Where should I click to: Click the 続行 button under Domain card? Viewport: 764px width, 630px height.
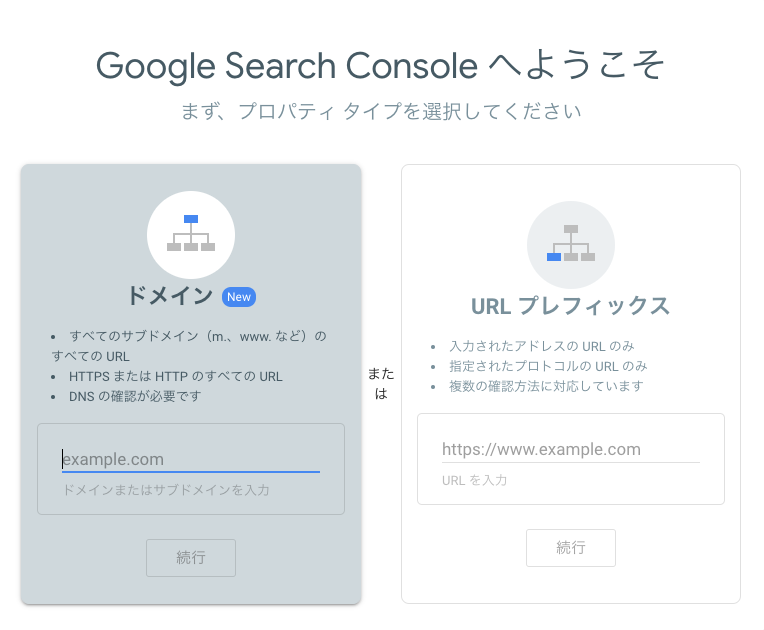191,557
